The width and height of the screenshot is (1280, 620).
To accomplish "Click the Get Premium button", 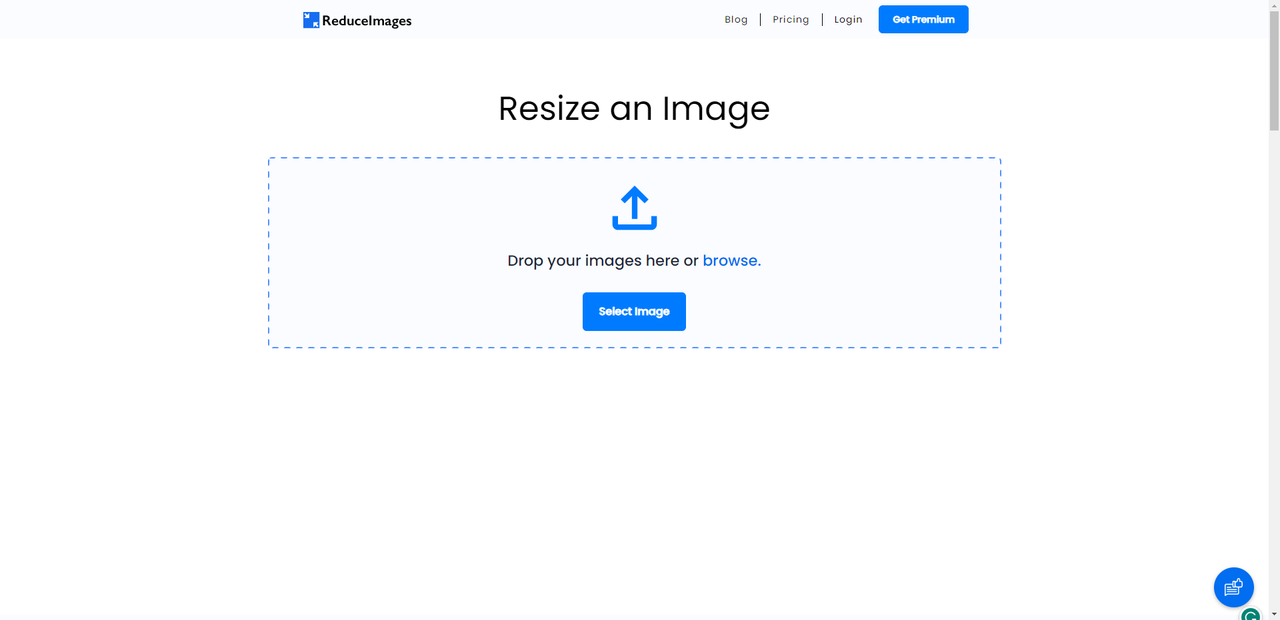I will click(x=923, y=19).
